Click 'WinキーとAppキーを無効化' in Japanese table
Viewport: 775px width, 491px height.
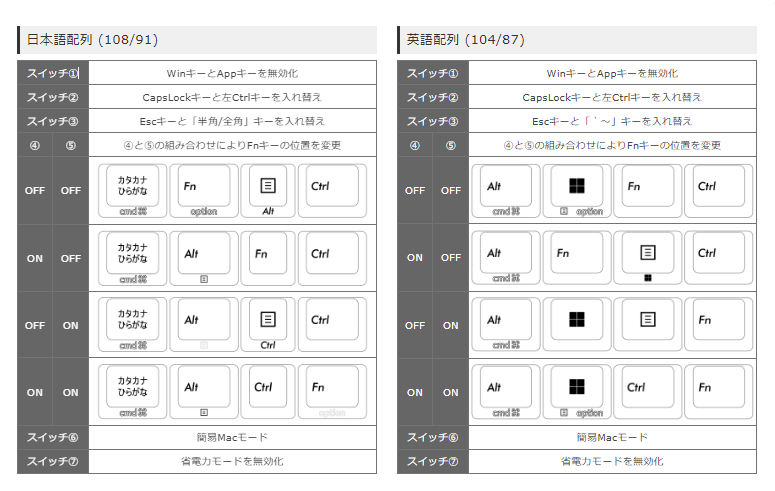pyautogui.click(x=232, y=73)
